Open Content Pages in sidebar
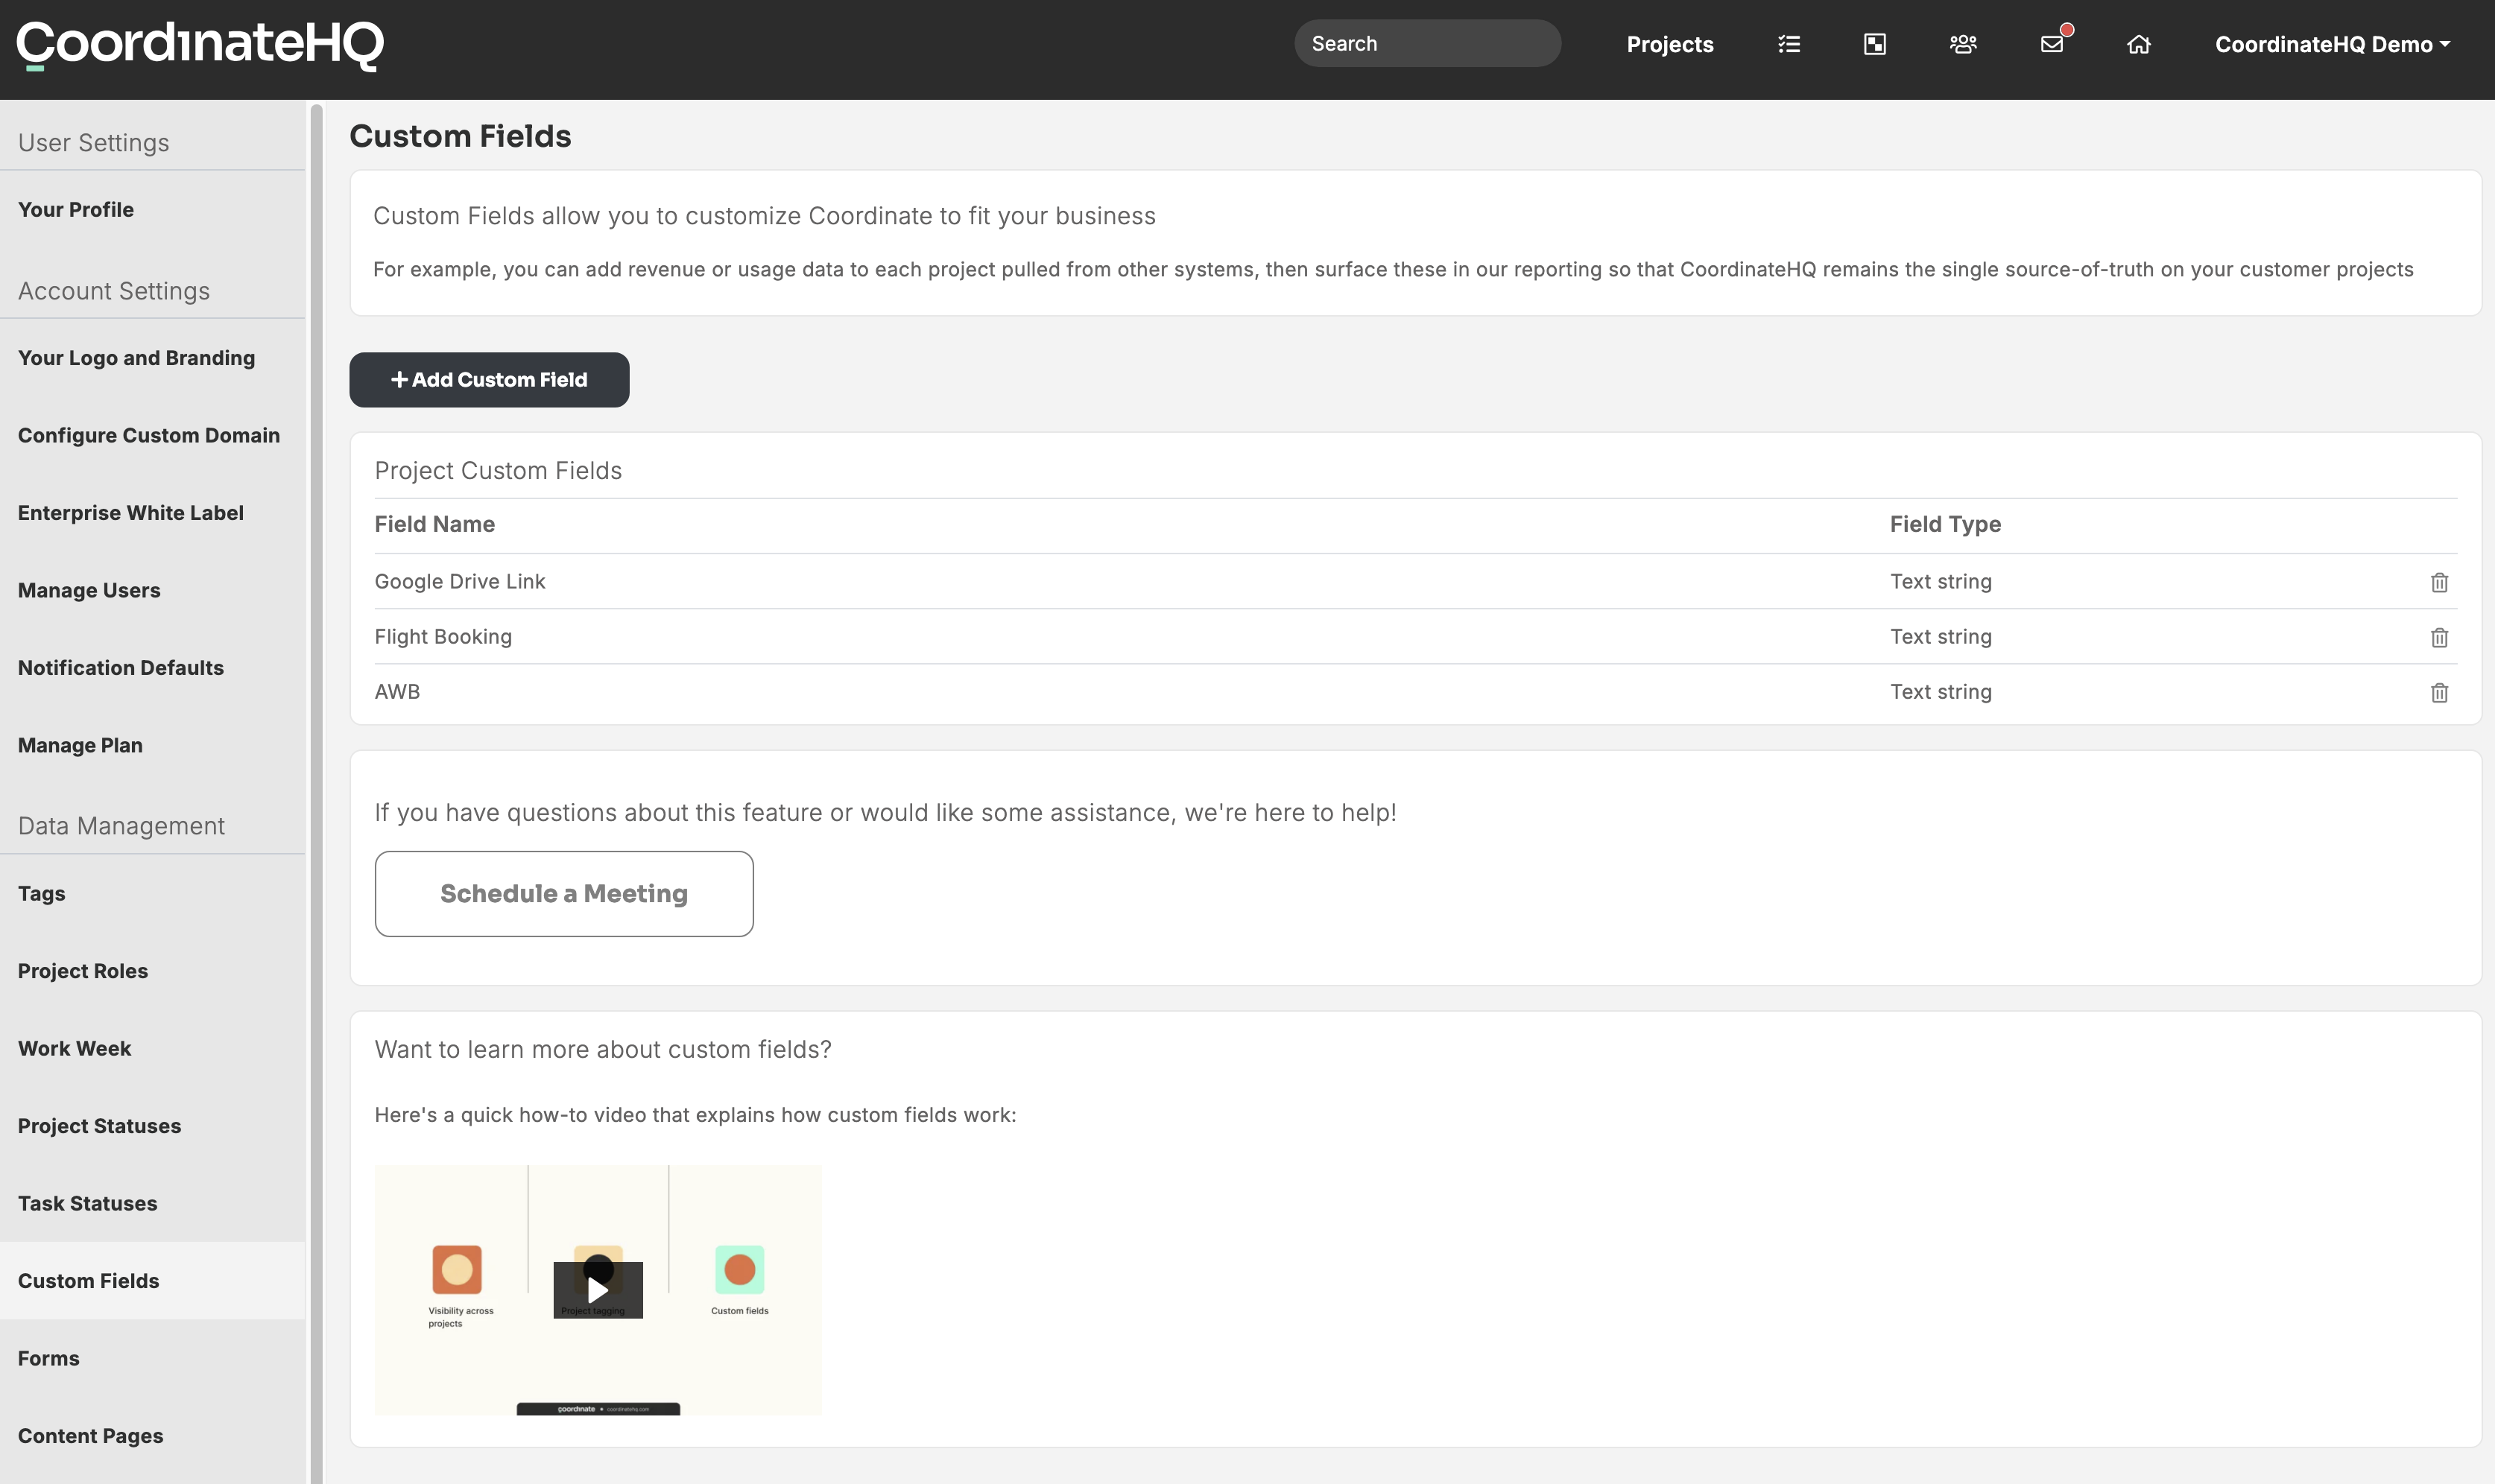The image size is (2495, 1484). [91, 1436]
